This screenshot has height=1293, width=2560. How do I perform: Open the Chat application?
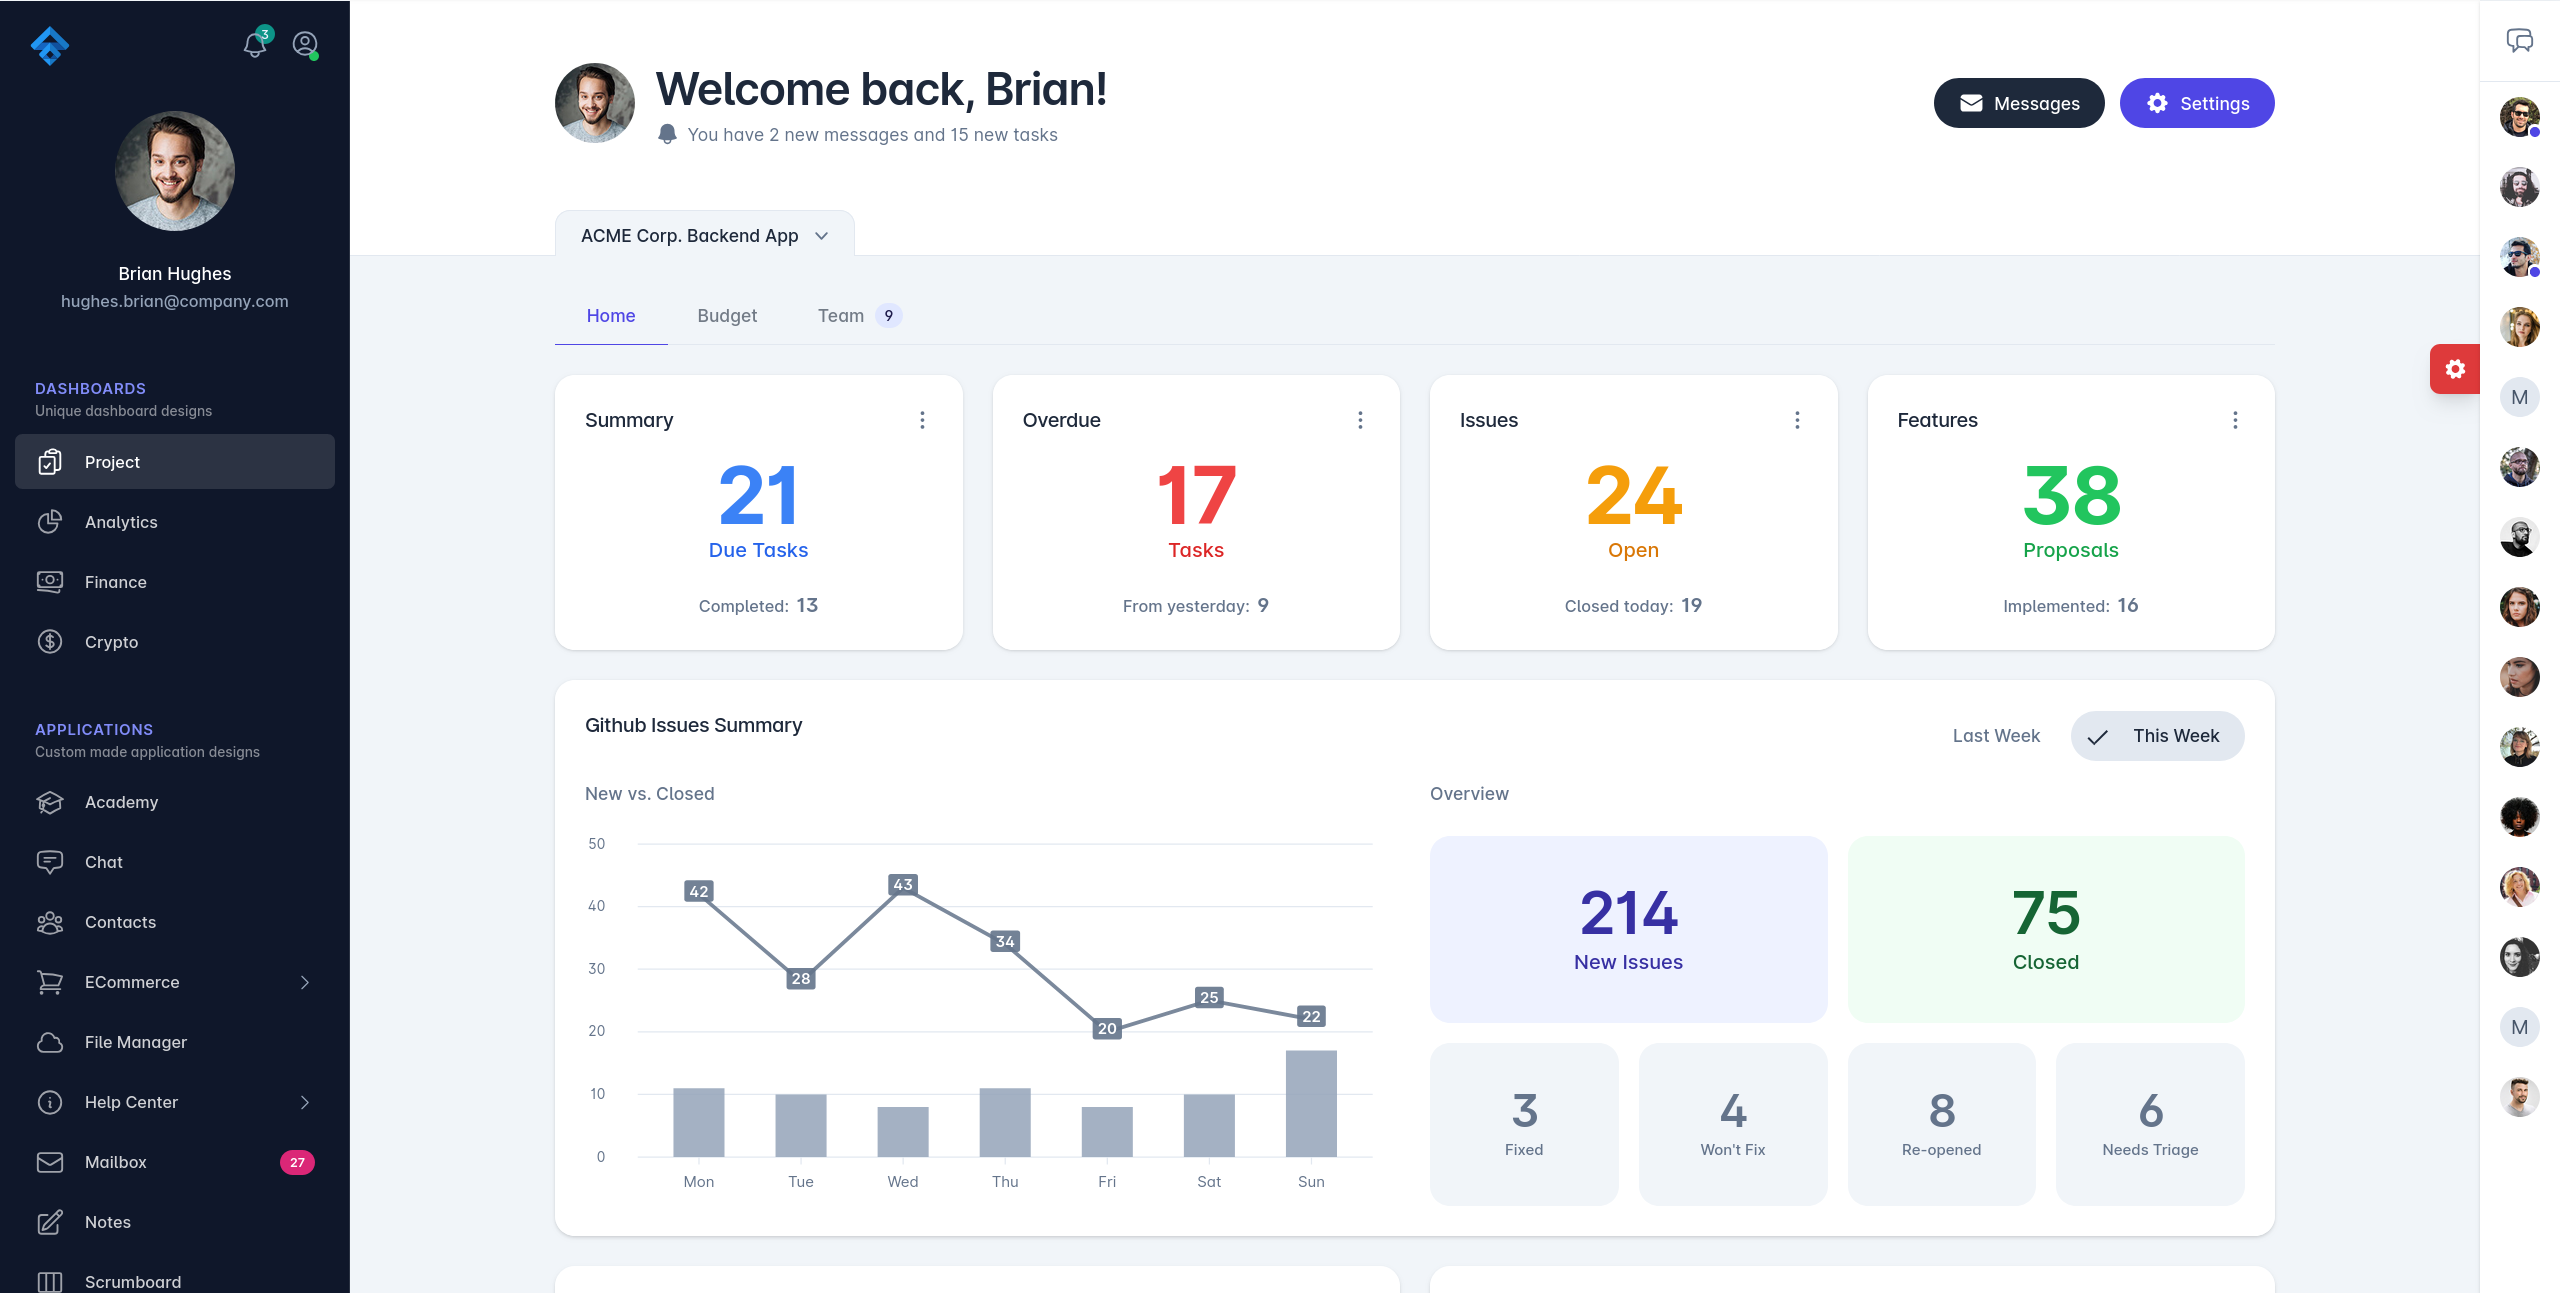pyautogui.click(x=103, y=862)
